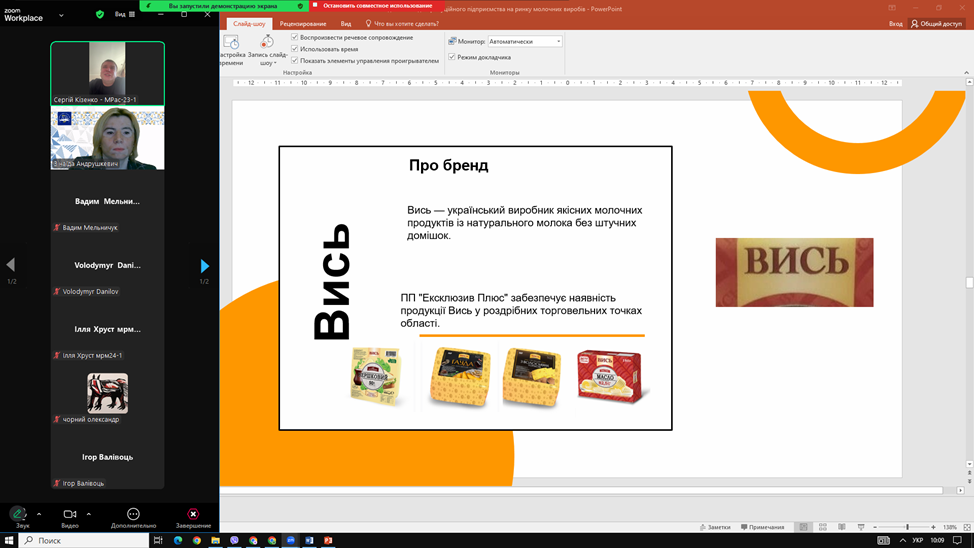Click the ВИСЬ logo image on slide

(794, 272)
